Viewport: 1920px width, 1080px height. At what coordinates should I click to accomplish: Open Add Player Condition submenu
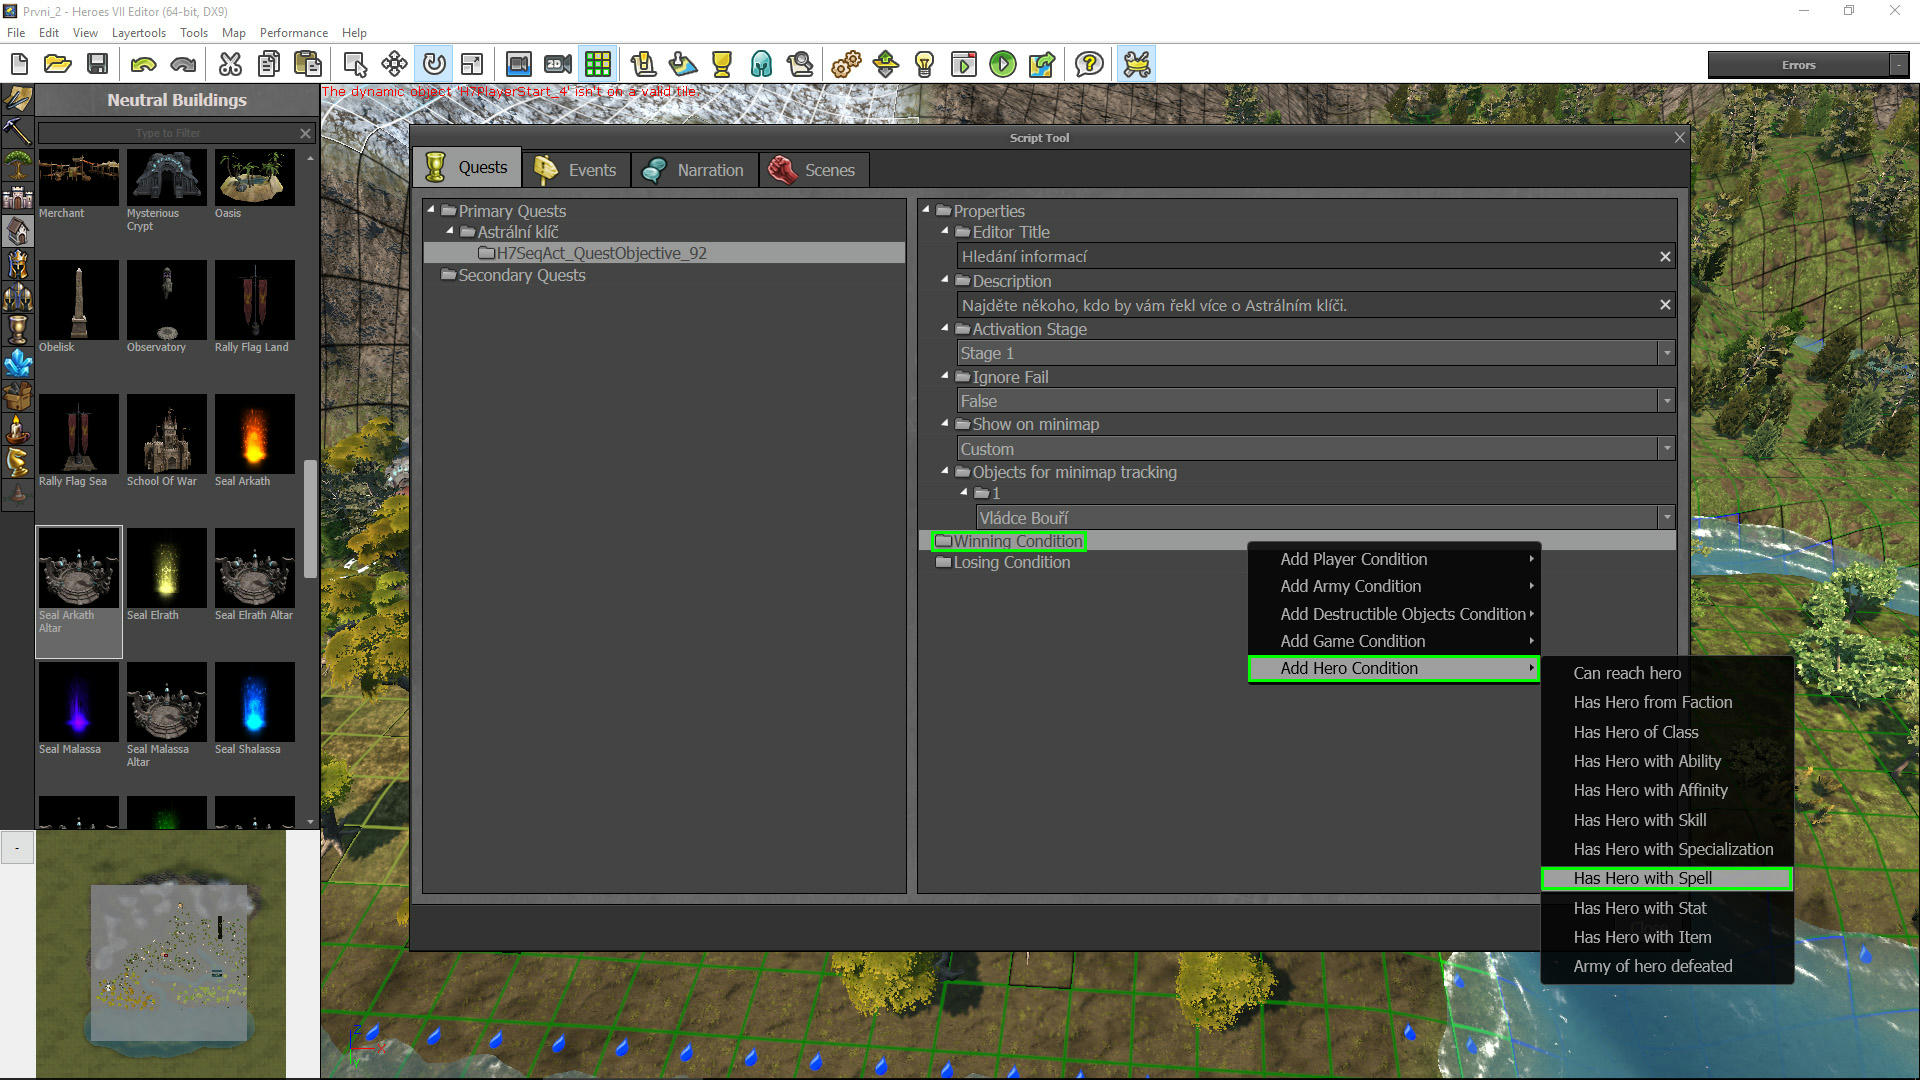(1394, 559)
